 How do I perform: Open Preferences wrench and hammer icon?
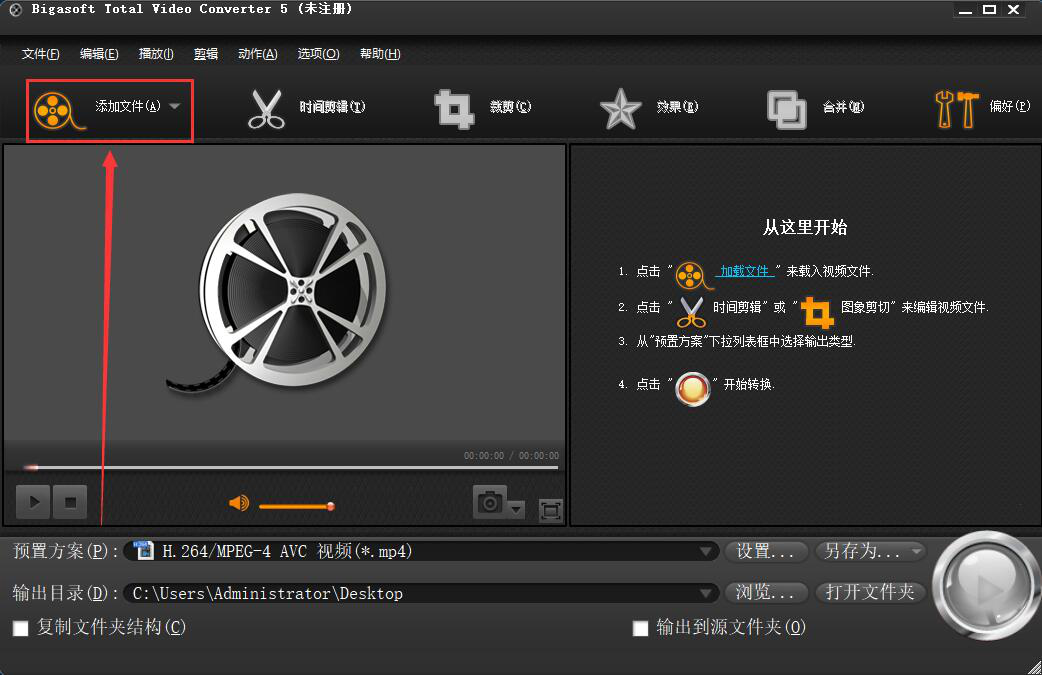tap(956, 109)
